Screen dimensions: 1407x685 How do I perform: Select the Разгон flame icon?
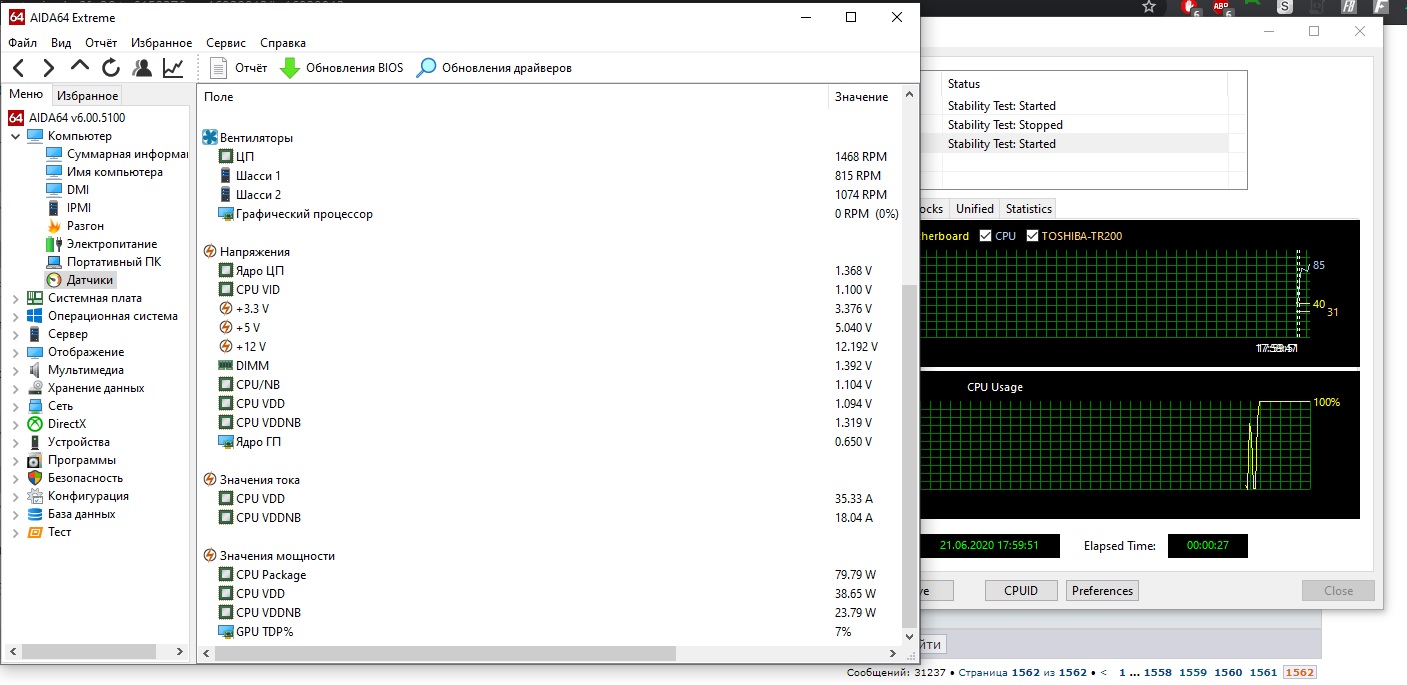[54, 226]
